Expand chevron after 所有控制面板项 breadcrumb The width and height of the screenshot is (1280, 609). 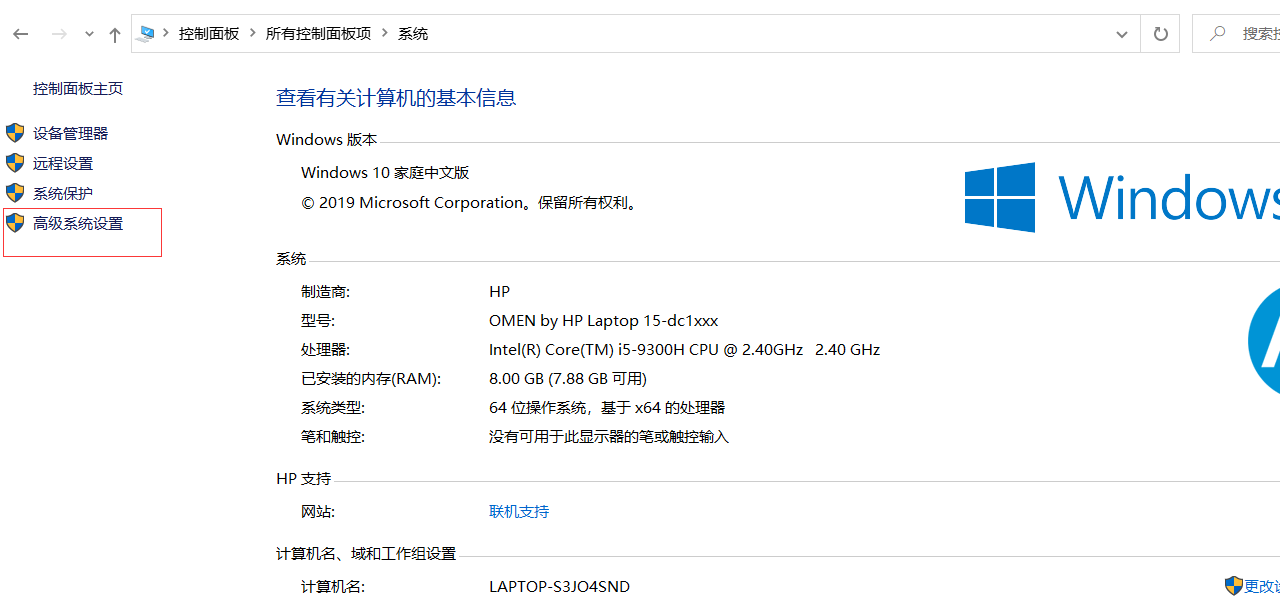385,33
